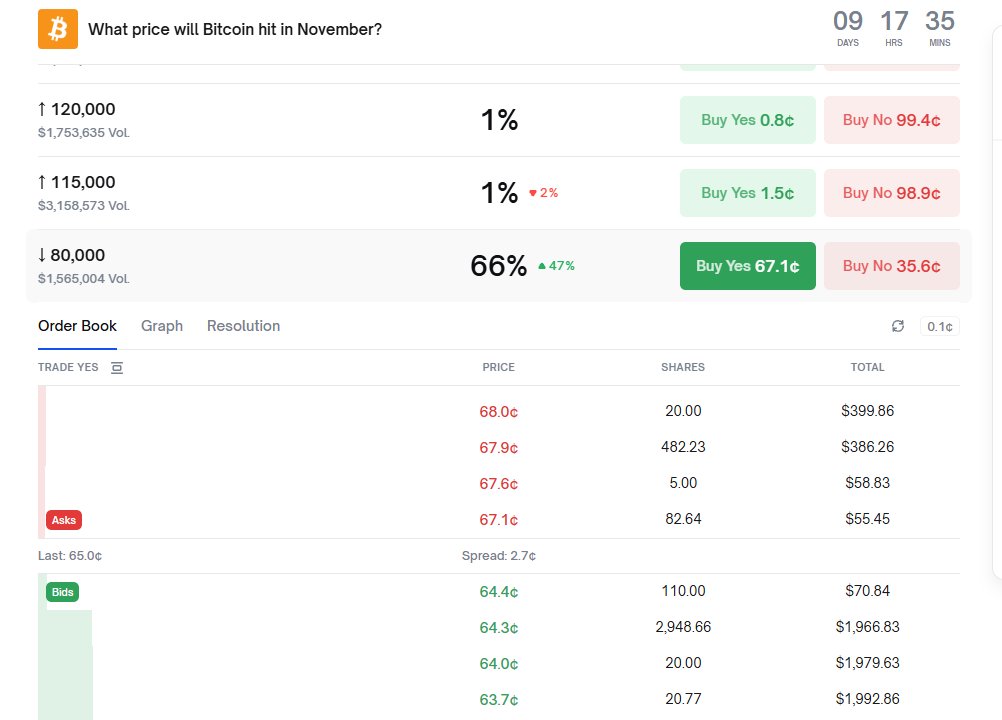The width and height of the screenshot is (1002, 720).
Task: Click the $70.84 total value
Action: coord(867,591)
